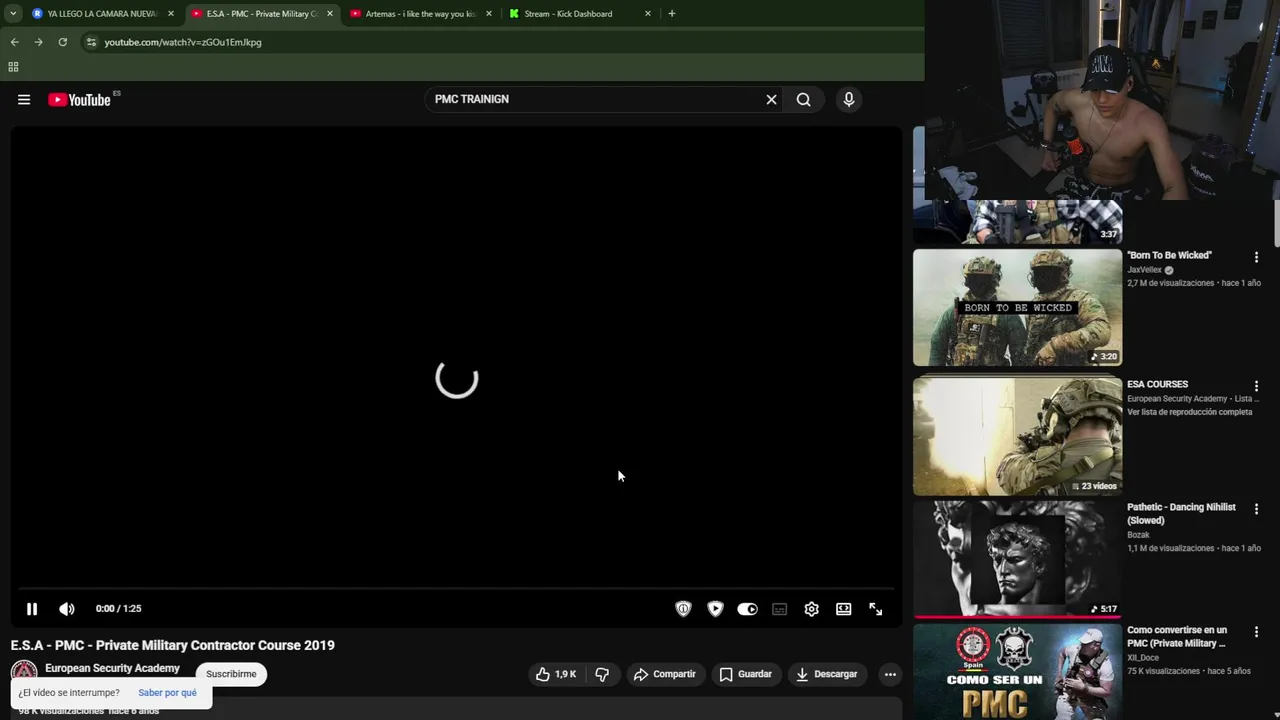Screen dimensions: 1280x720
Task: Open the YouTube hamburger guide menu
Action: (24, 99)
